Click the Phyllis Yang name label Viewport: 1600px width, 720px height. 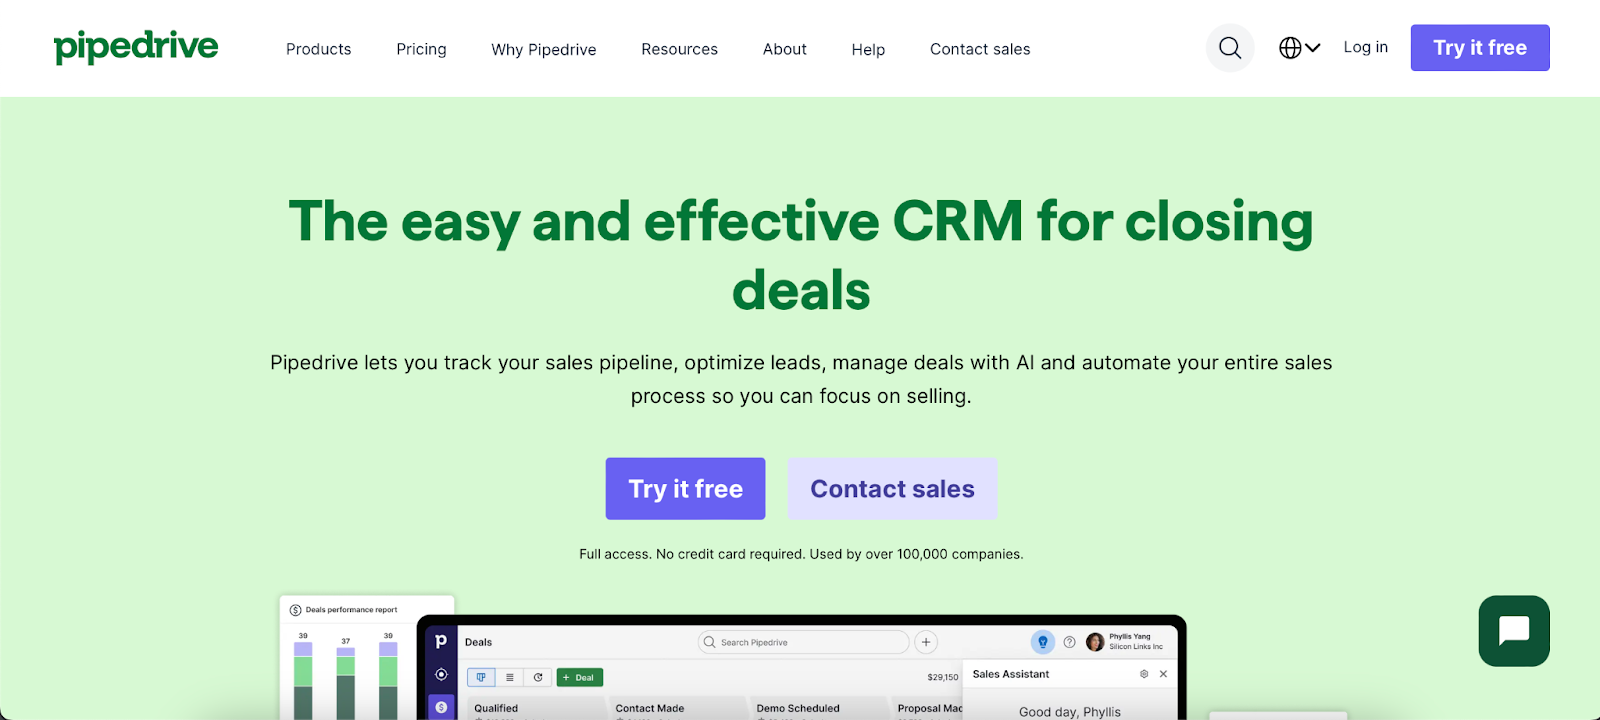coord(1130,636)
